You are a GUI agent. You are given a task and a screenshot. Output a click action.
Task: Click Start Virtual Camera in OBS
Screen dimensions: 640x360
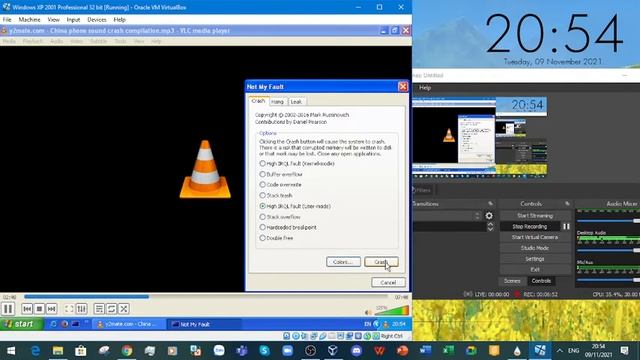click(535, 237)
